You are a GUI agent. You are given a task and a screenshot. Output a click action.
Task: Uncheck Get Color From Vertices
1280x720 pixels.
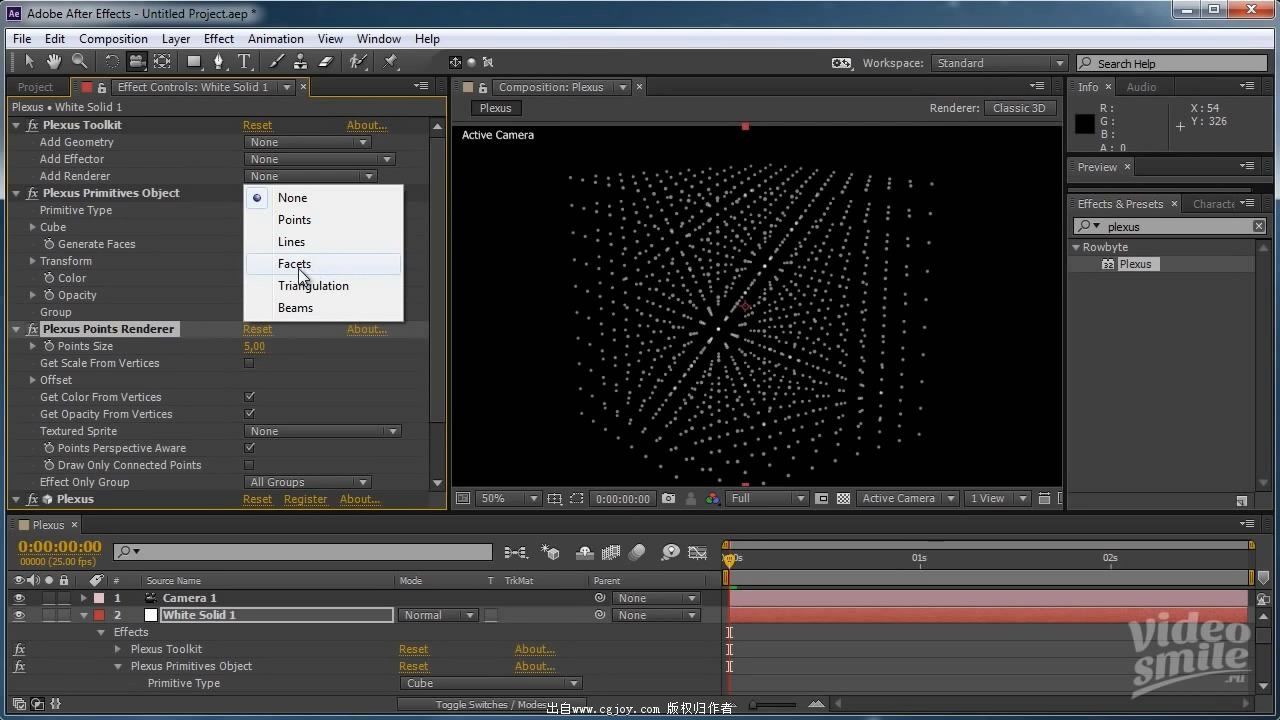point(249,397)
